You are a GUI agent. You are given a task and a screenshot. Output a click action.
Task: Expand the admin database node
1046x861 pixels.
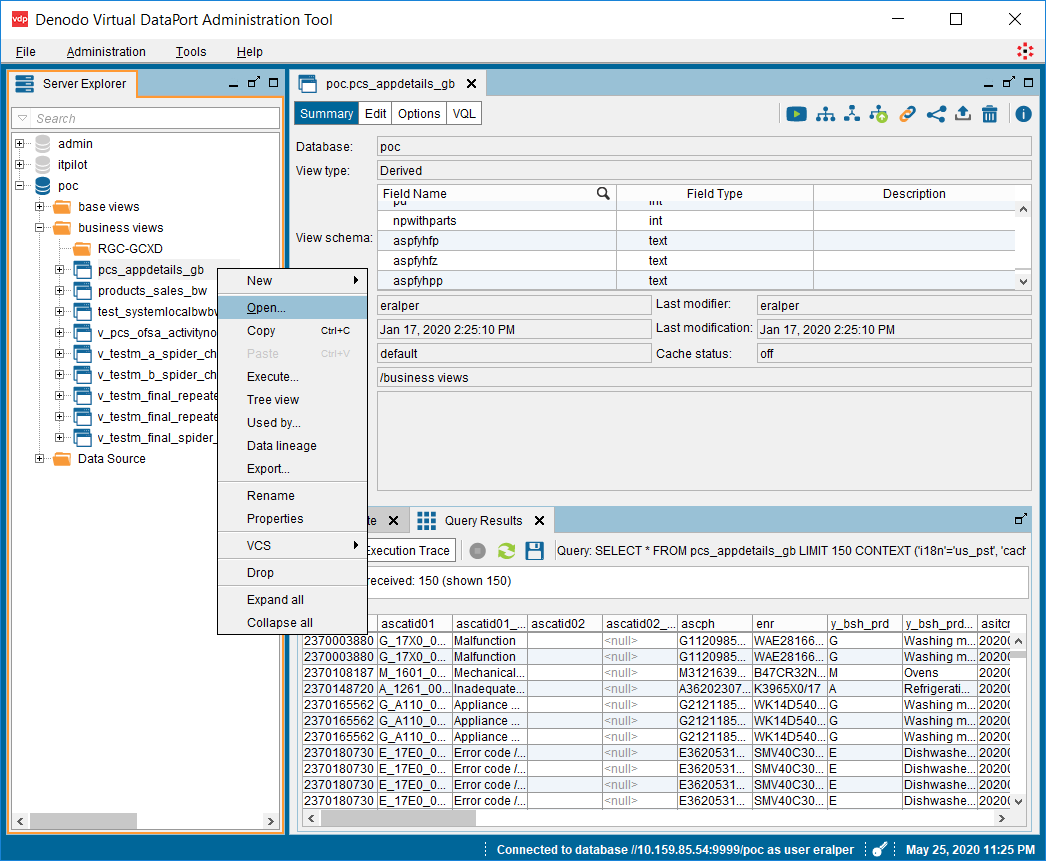point(19,143)
